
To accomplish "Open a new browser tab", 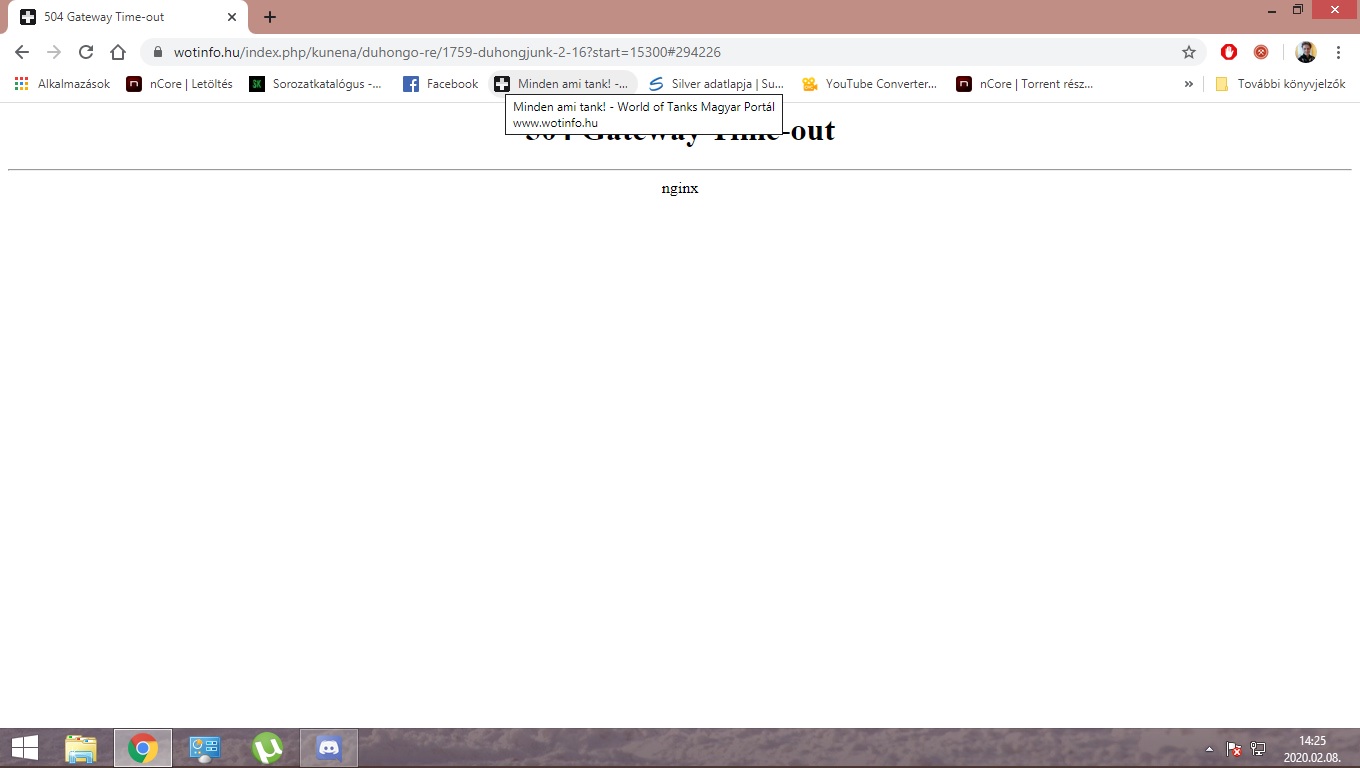I will click(x=270, y=17).
